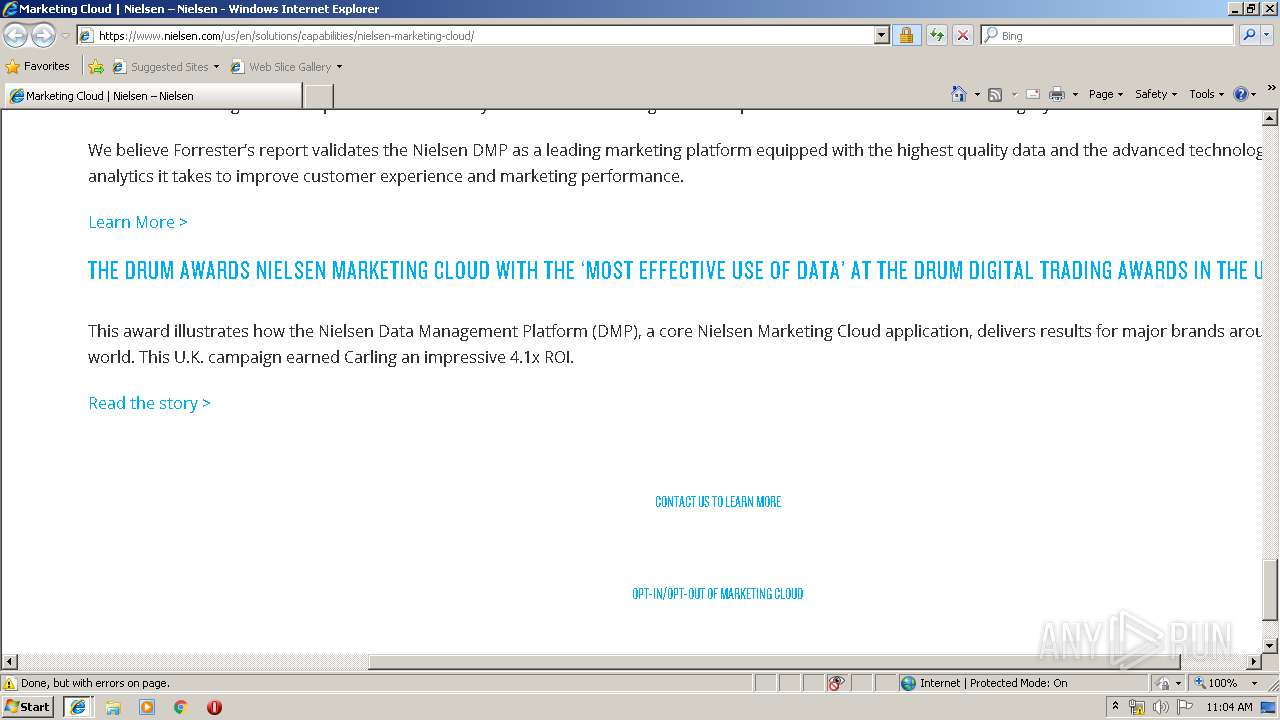
Task: Click the Read Mail envelope icon
Action: point(1033,94)
